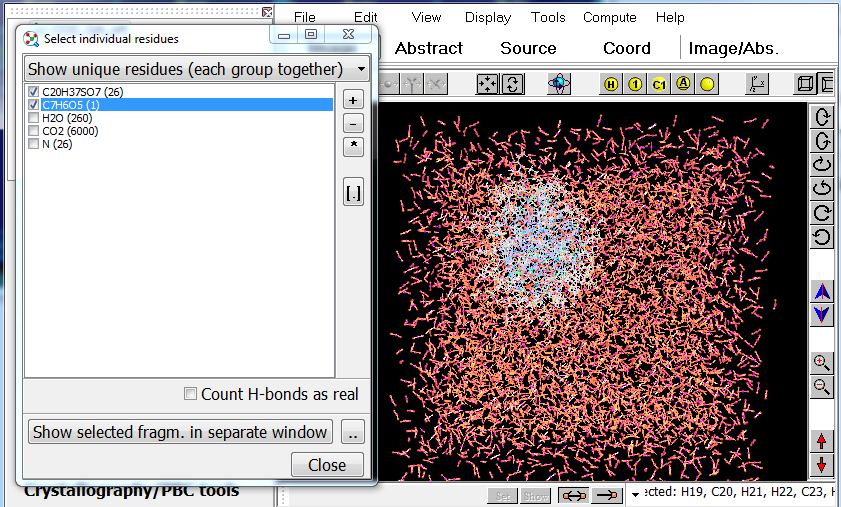Click the plain yellow sphere icon
The width and height of the screenshot is (841, 507).
coord(707,85)
